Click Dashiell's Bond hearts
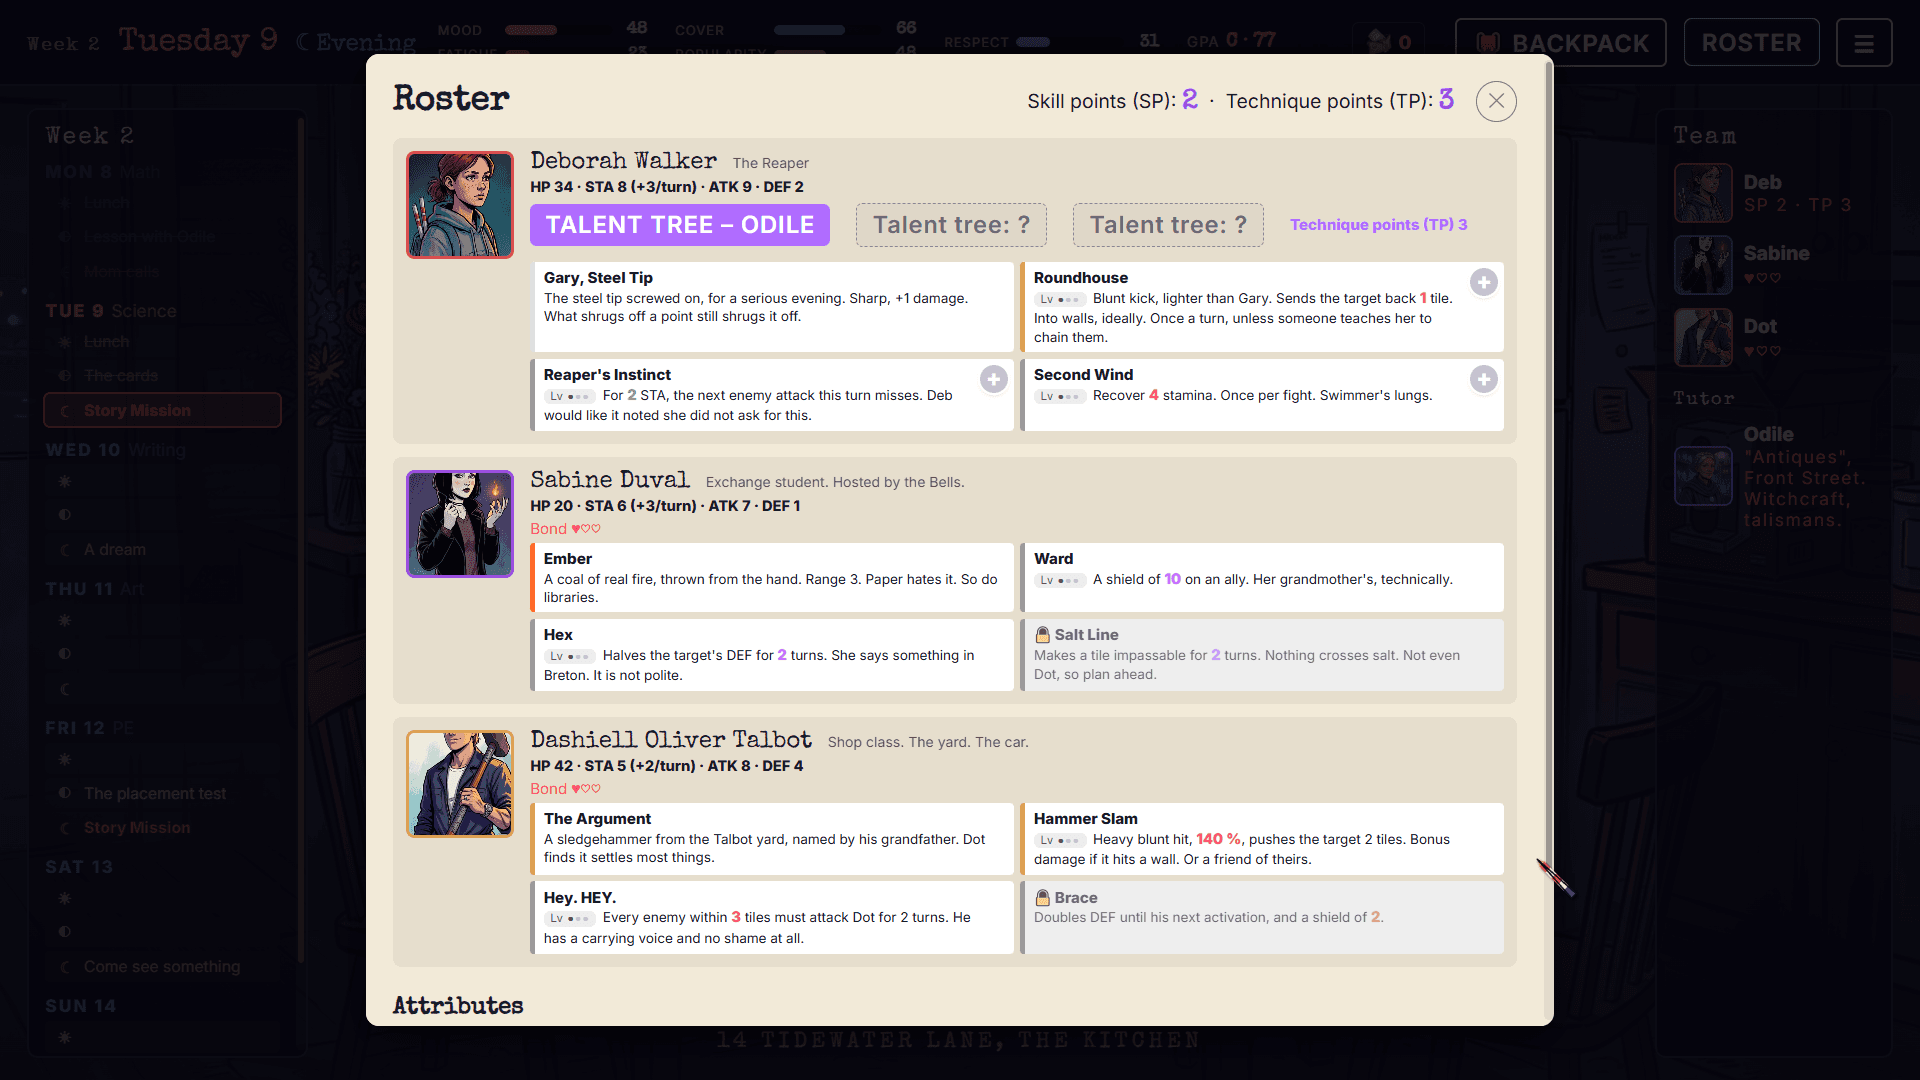1920x1080 pixels. pos(586,789)
